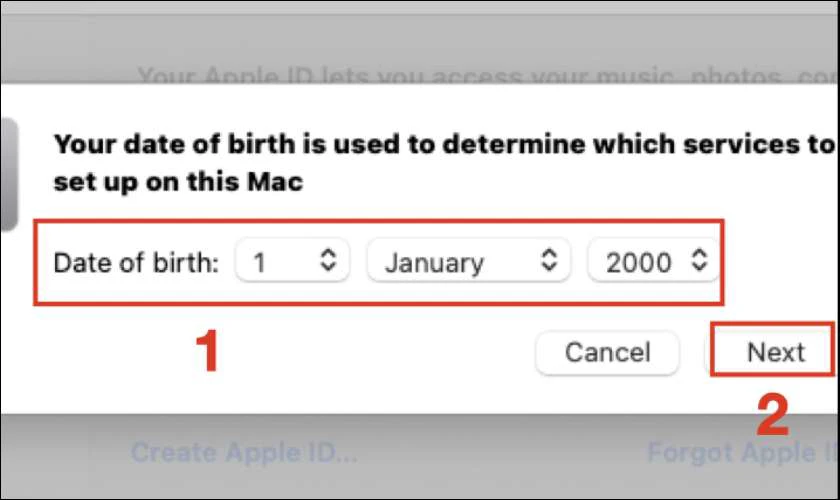840x500 pixels.
Task: Click the red annotation number 1
Action: coord(206,352)
